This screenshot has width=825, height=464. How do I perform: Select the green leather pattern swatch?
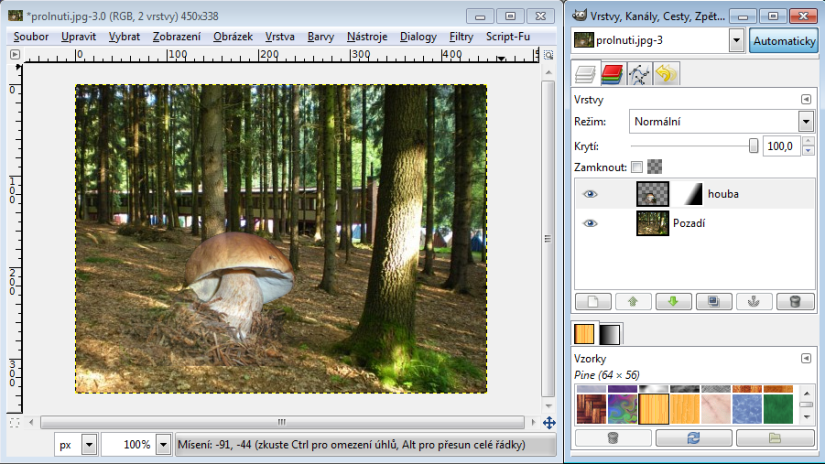click(778, 409)
